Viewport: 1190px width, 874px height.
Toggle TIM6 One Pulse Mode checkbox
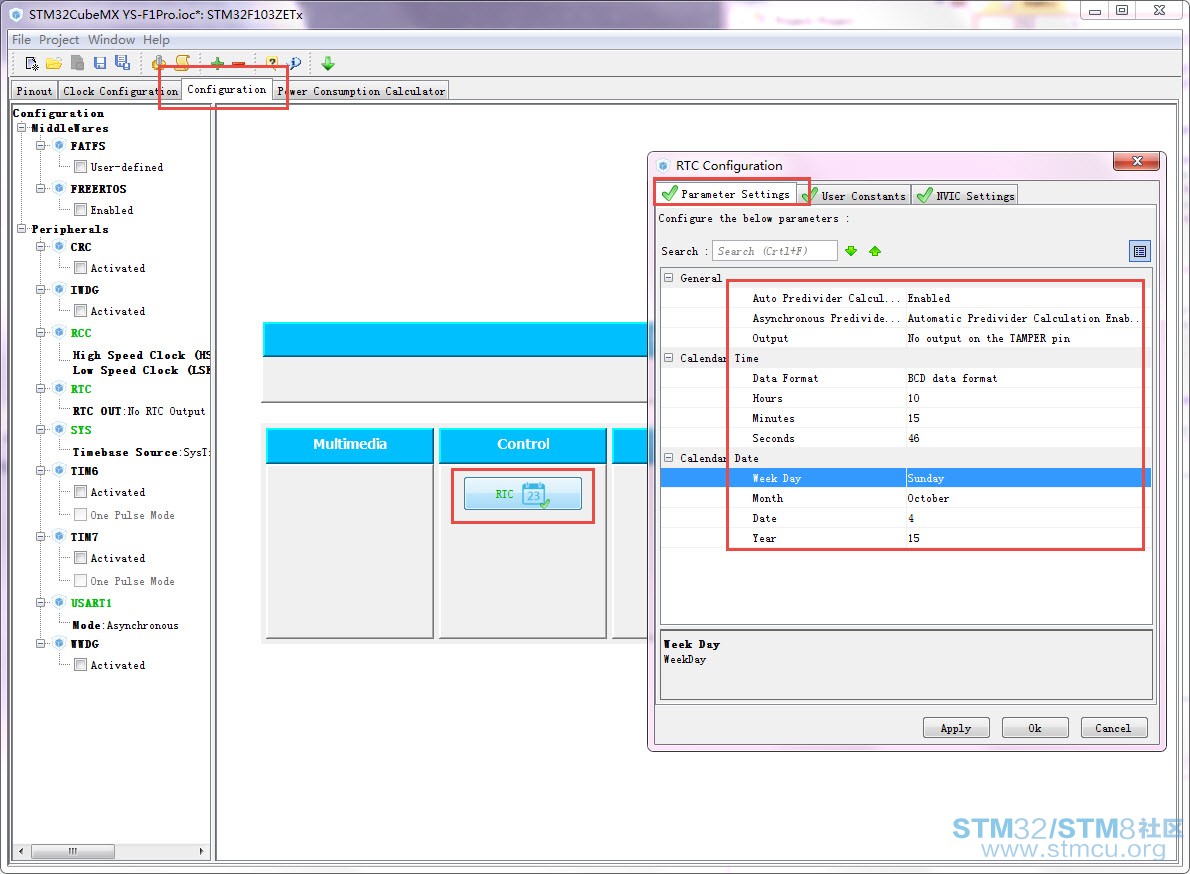(x=80, y=514)
